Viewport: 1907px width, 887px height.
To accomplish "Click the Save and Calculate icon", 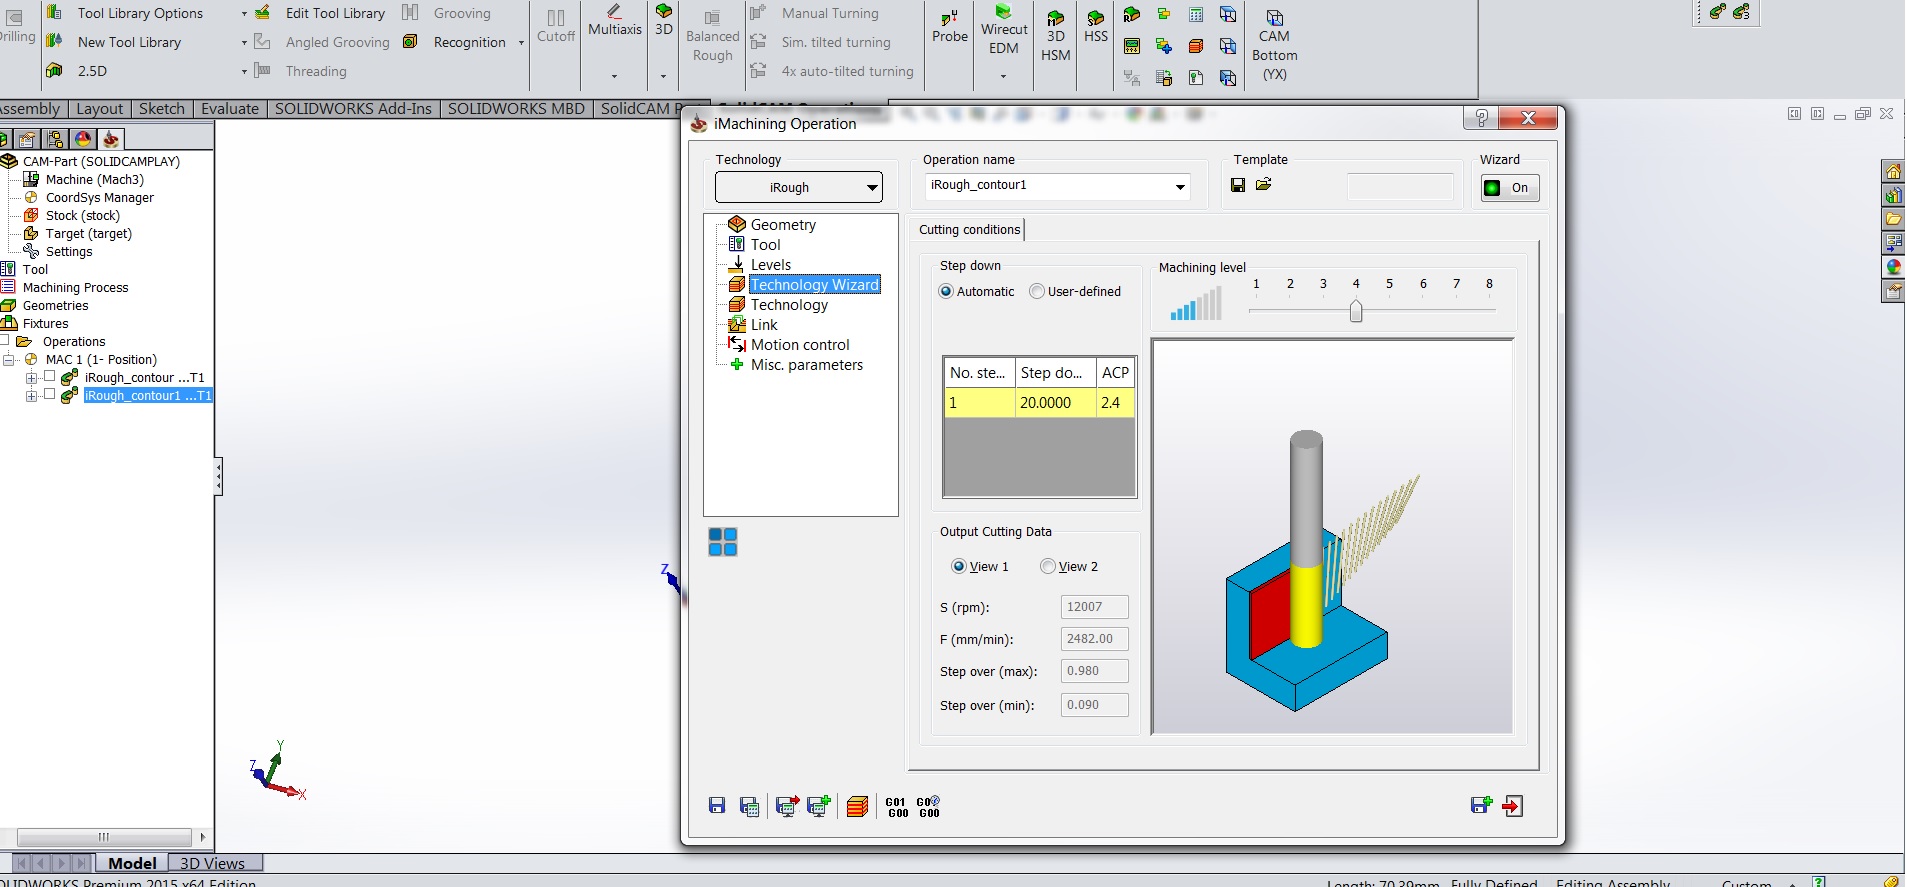I will coord(787,806).
